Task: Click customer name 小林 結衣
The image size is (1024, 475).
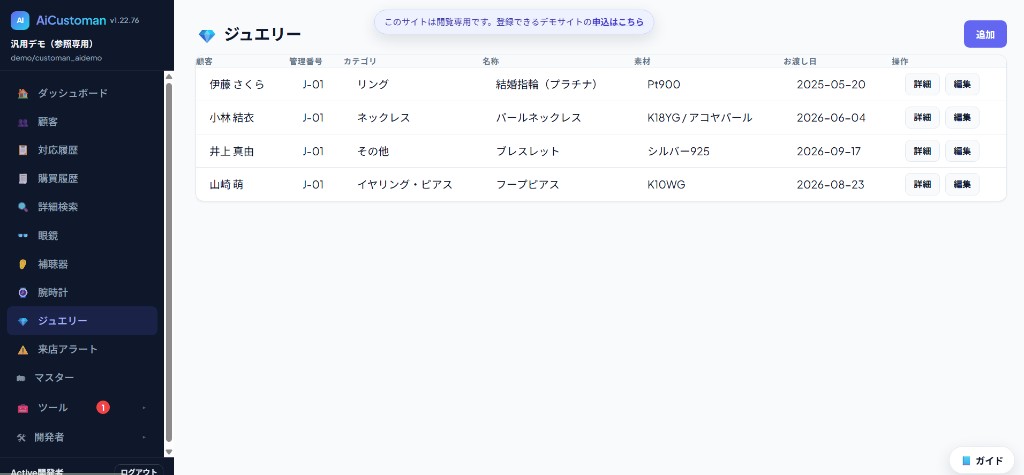Action: coord(232,118)
